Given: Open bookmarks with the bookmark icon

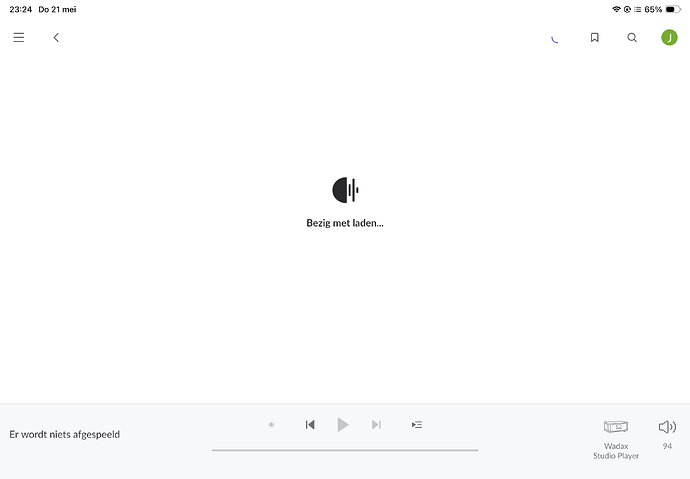Looking at the screenshot, I should 595,37.
